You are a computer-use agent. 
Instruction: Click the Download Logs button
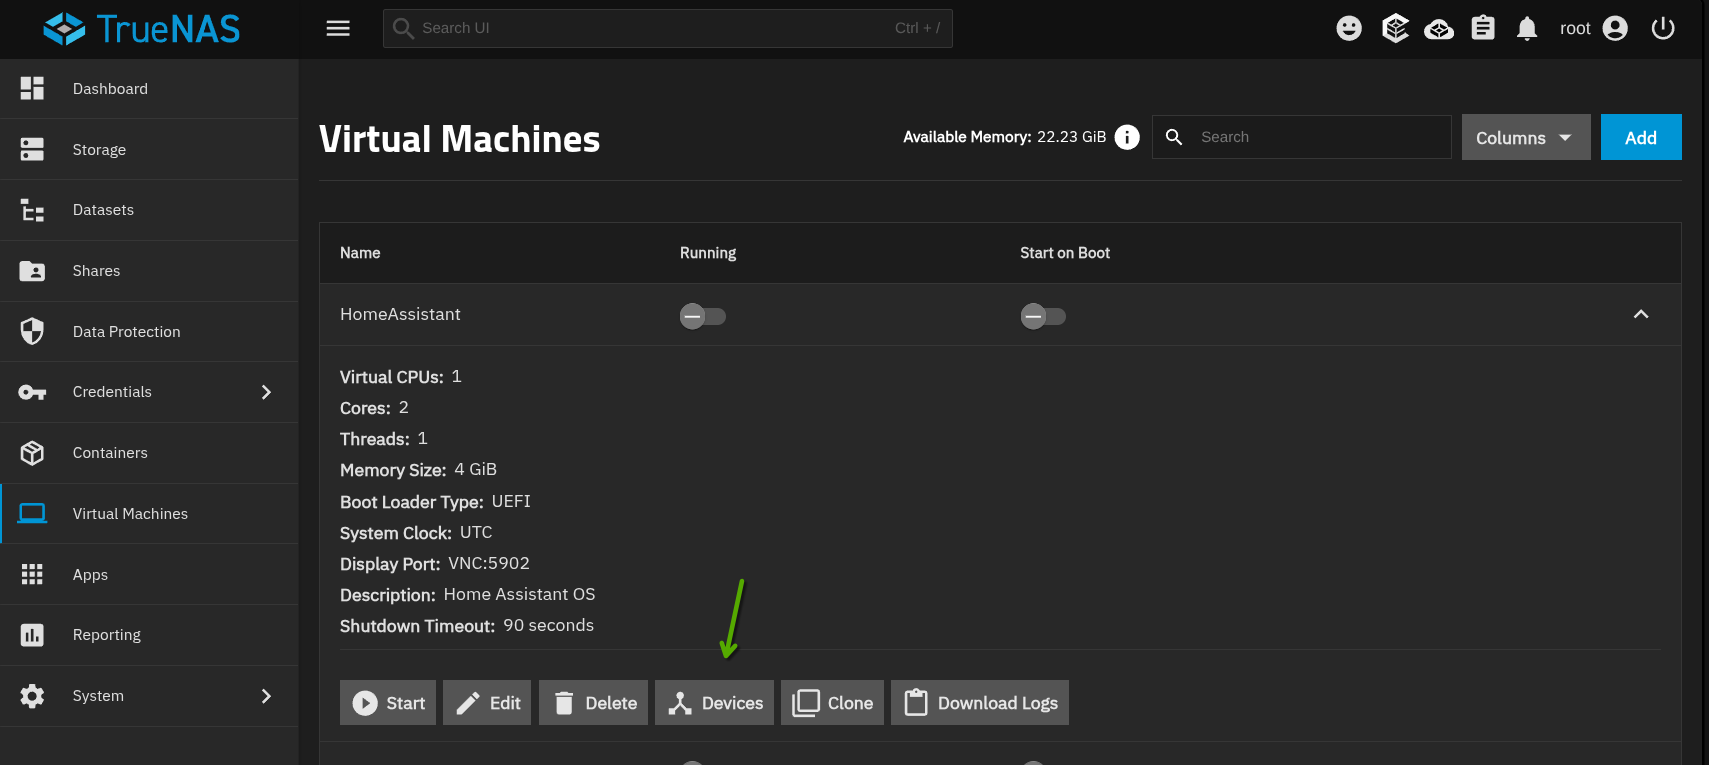[980, 703]
